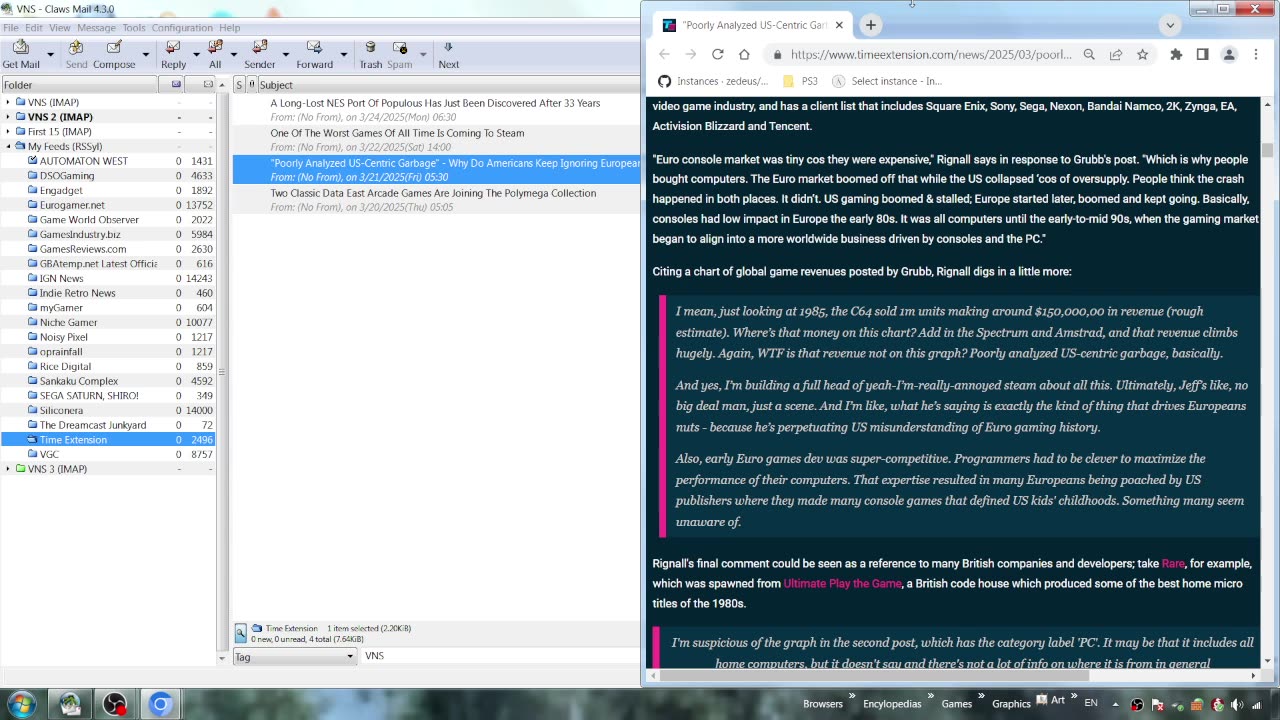This screenshot has width=1280, height=720.
Task: Click the Spam toolbar icon
Action: pos(400,47)
